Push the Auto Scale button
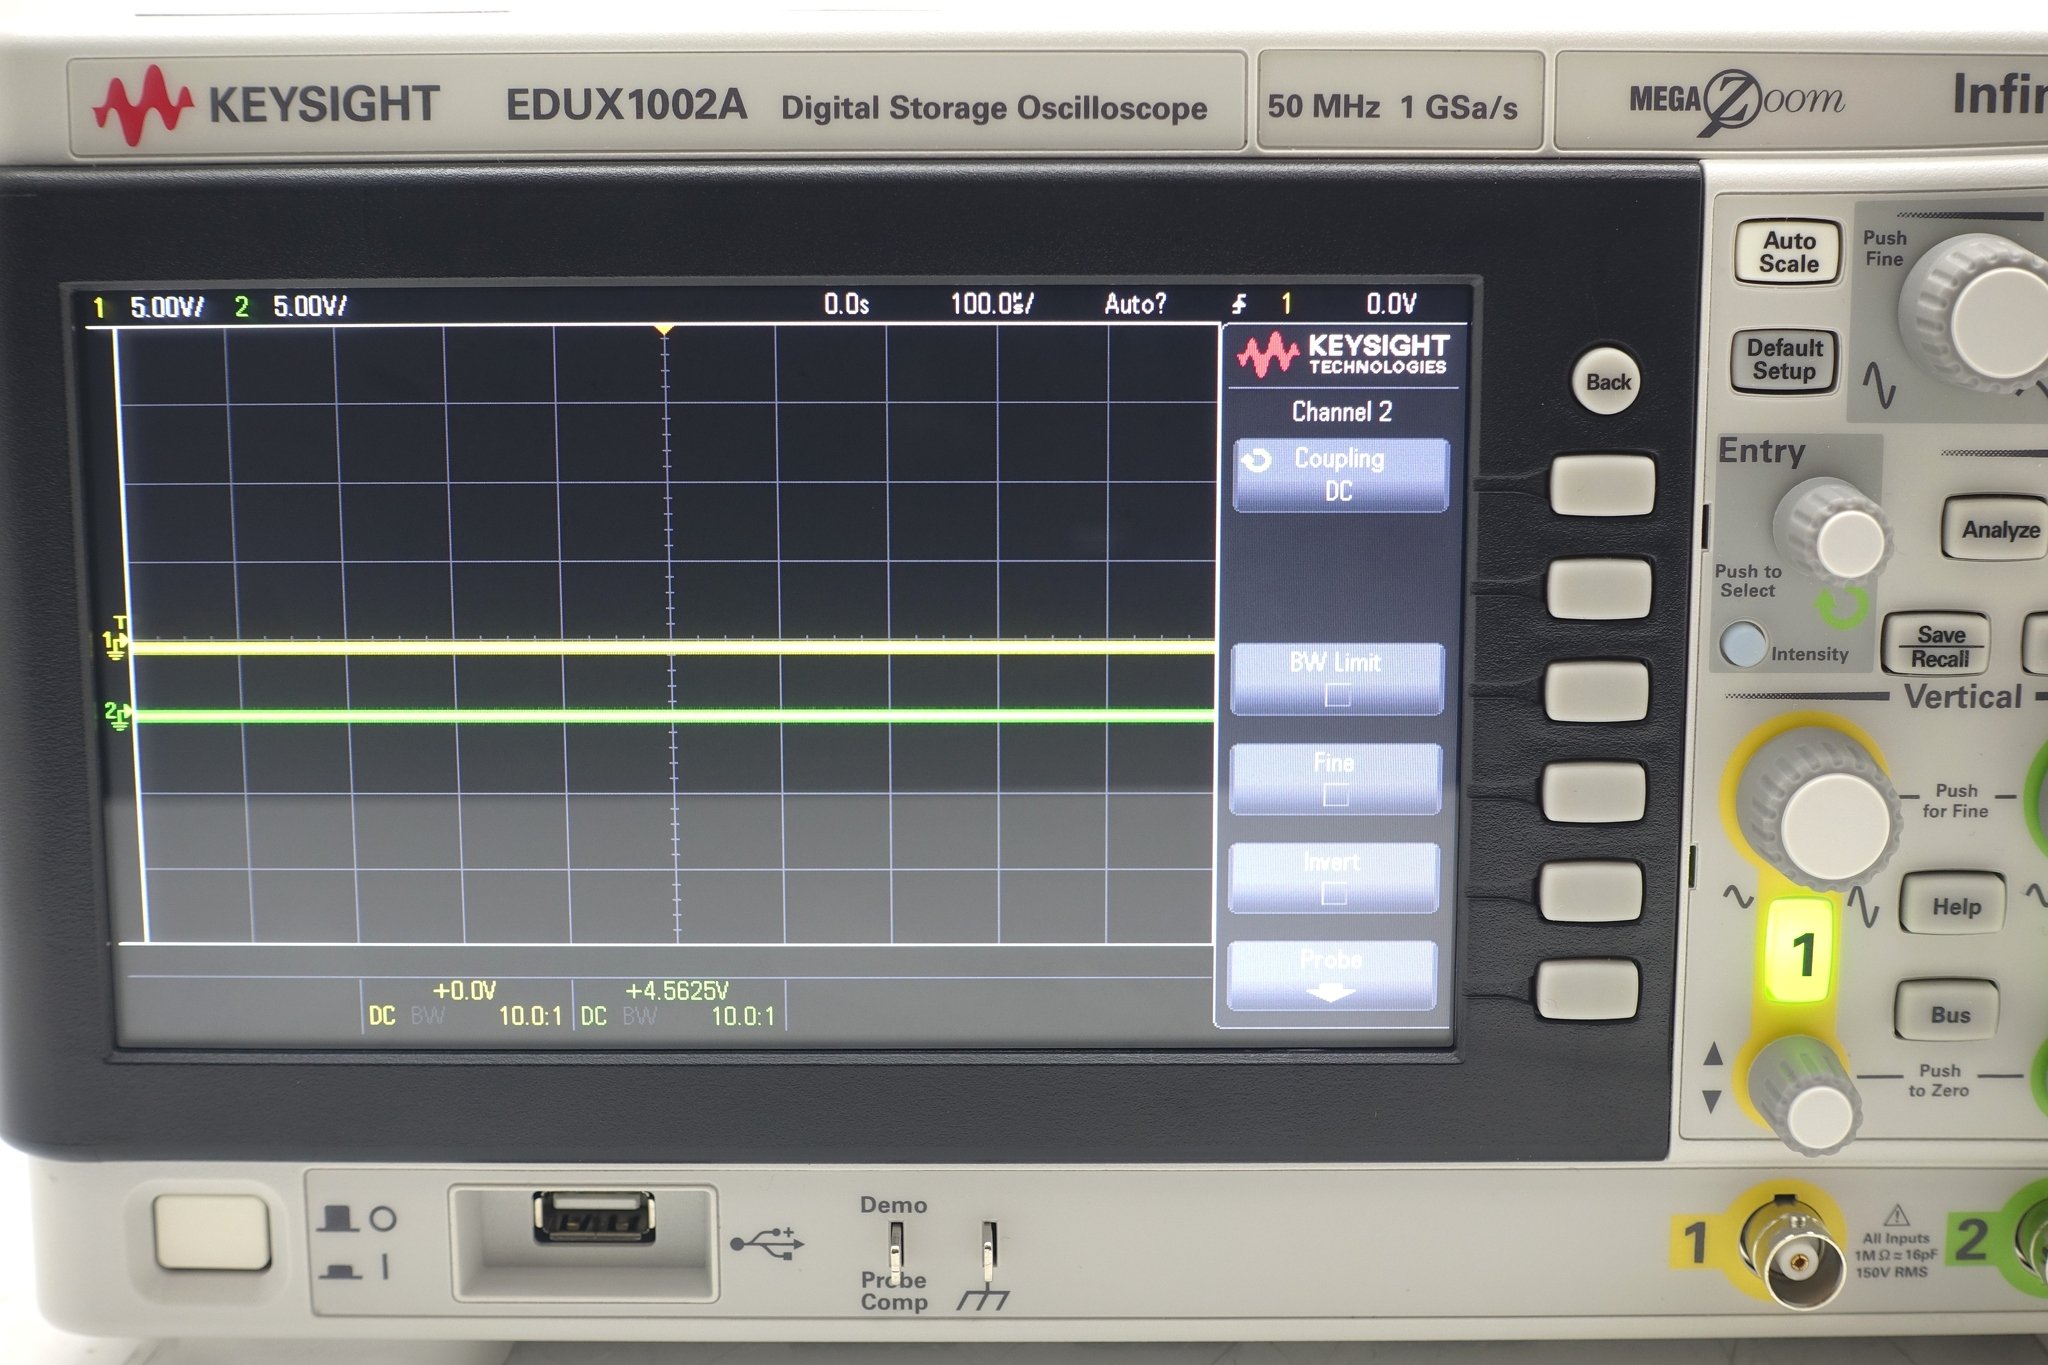This screenshot has height=1365, width=2048. 1788,252
